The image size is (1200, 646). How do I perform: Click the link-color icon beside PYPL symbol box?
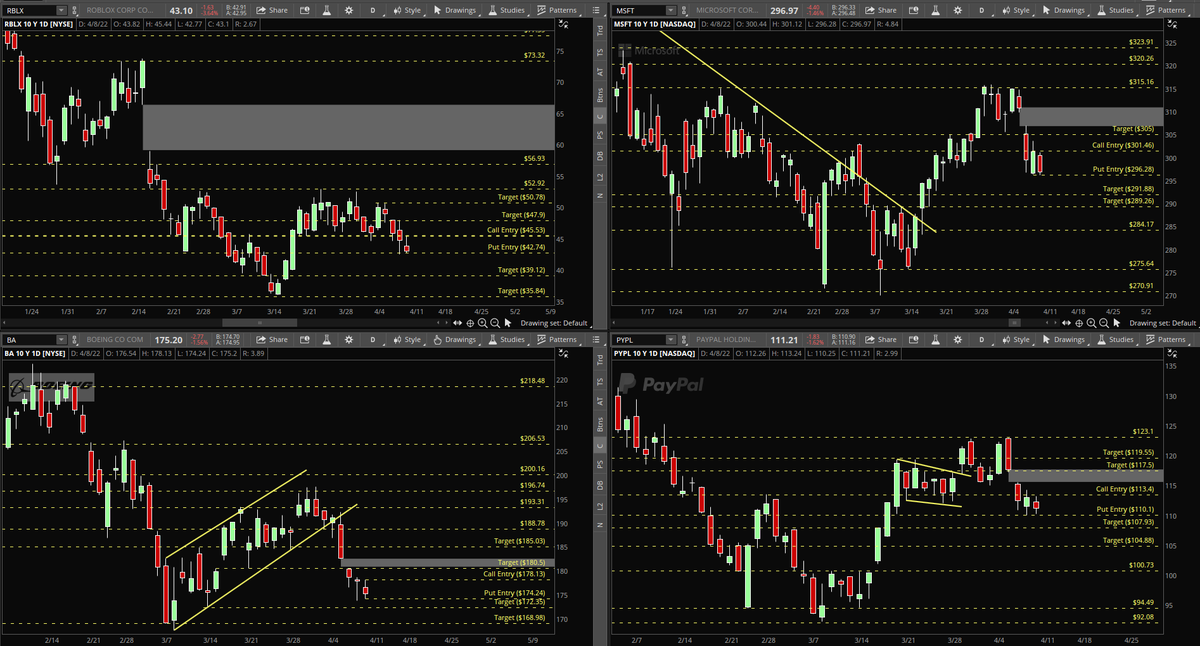click(684, 339)
